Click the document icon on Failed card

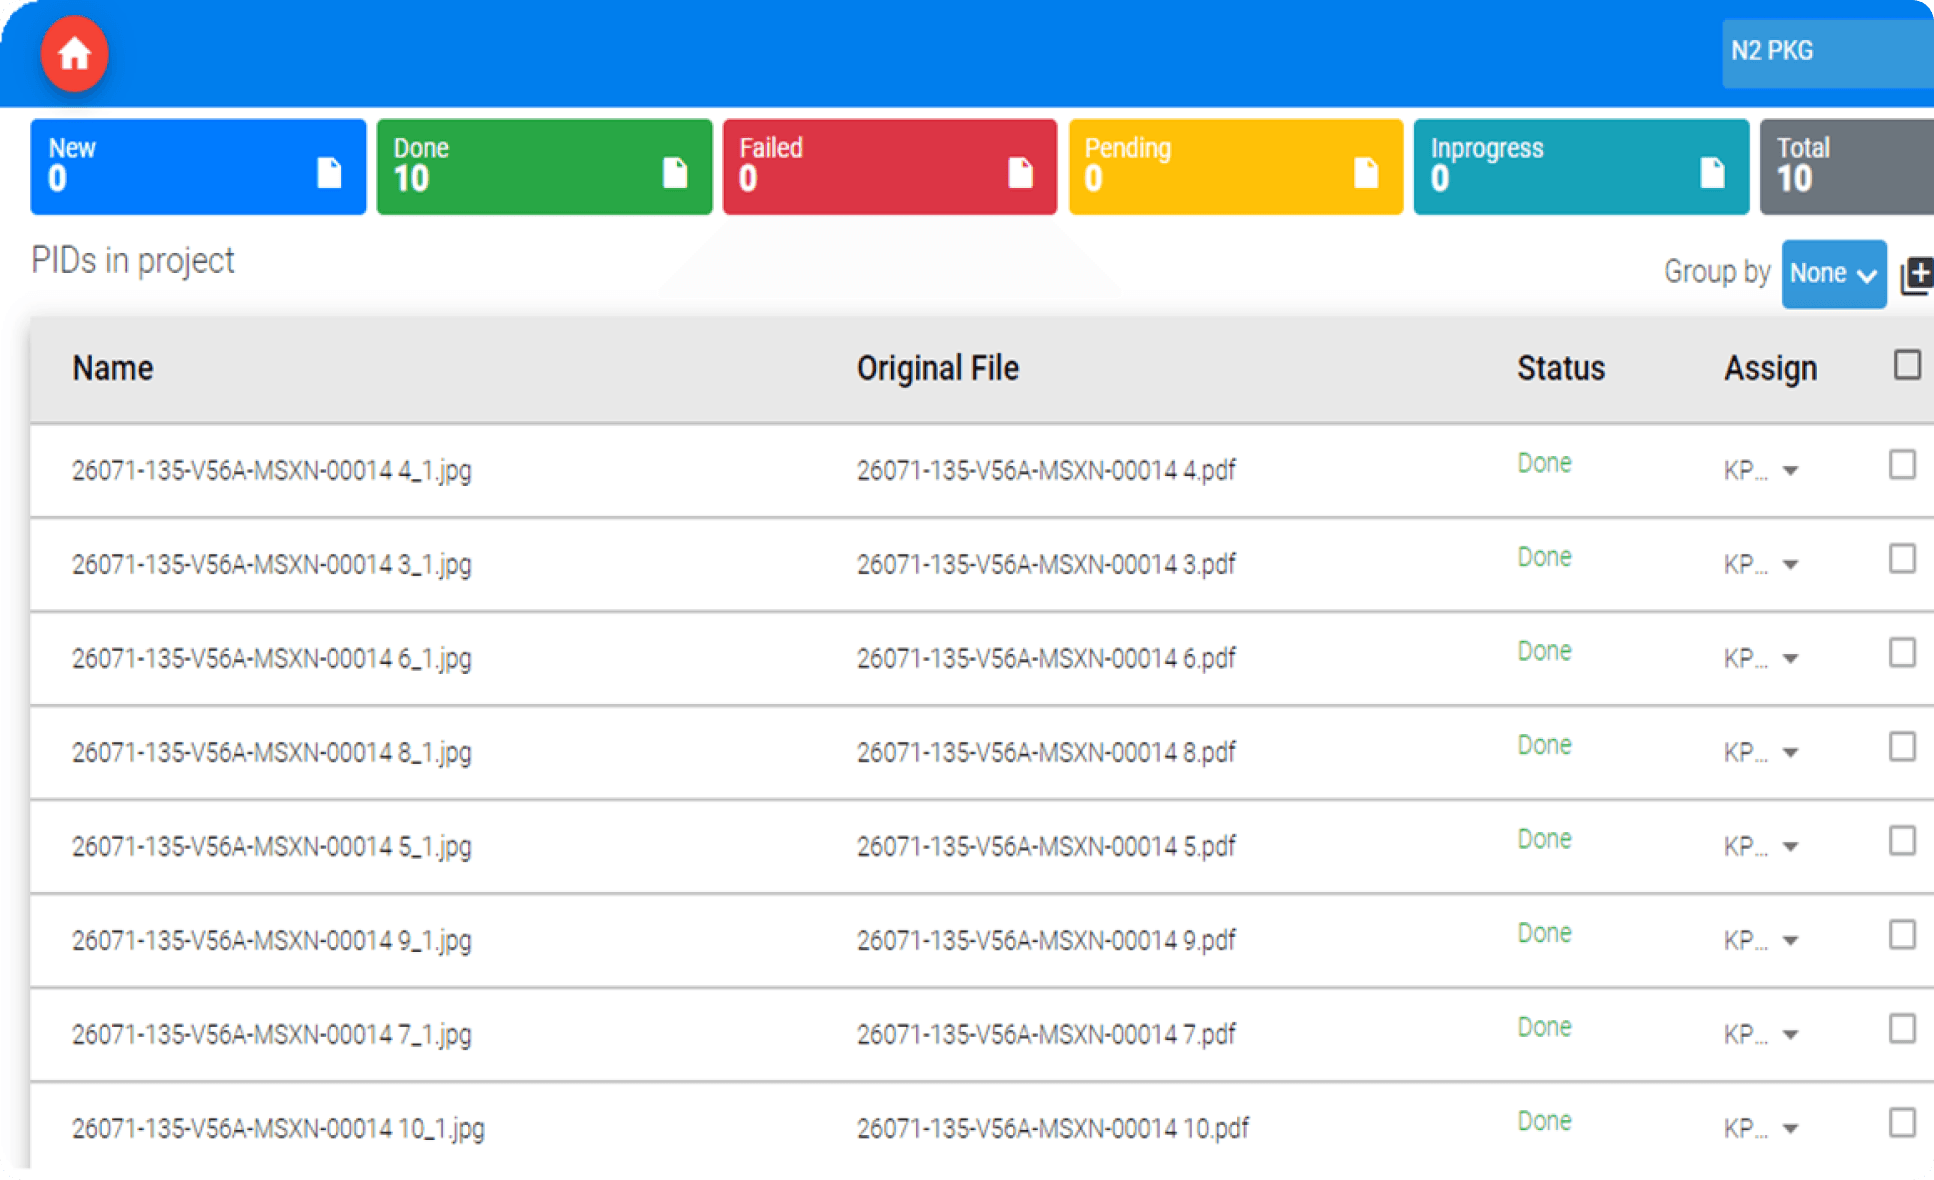[x=1020, y=173]
